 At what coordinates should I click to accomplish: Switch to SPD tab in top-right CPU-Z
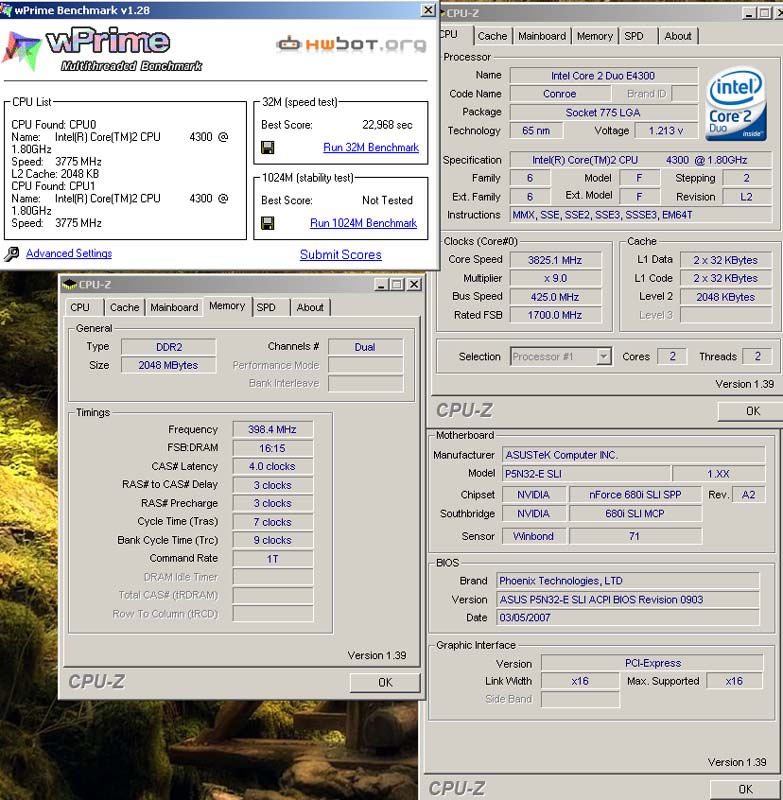pyautogui.click(x=634, y=36)
